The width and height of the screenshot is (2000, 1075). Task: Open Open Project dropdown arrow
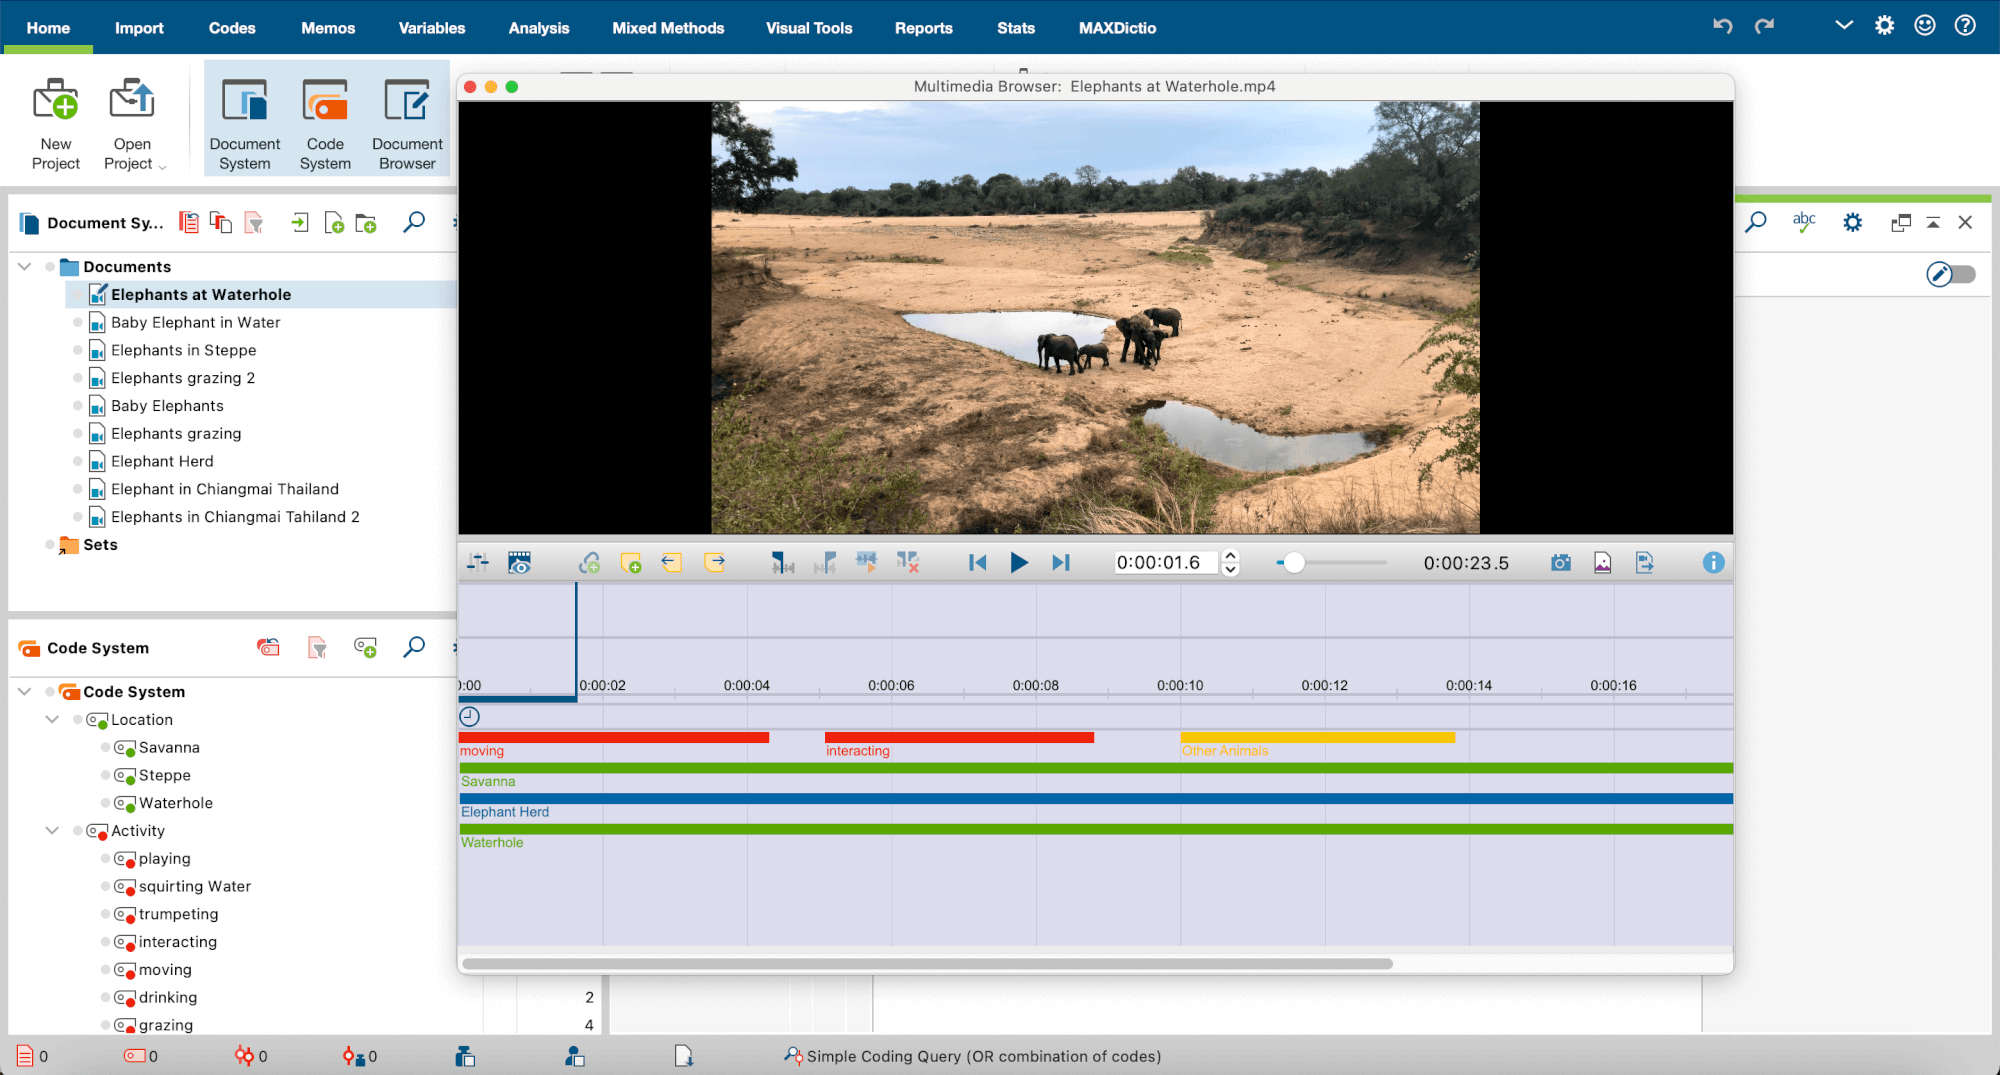pyautogui.click(x=162, y=166)
